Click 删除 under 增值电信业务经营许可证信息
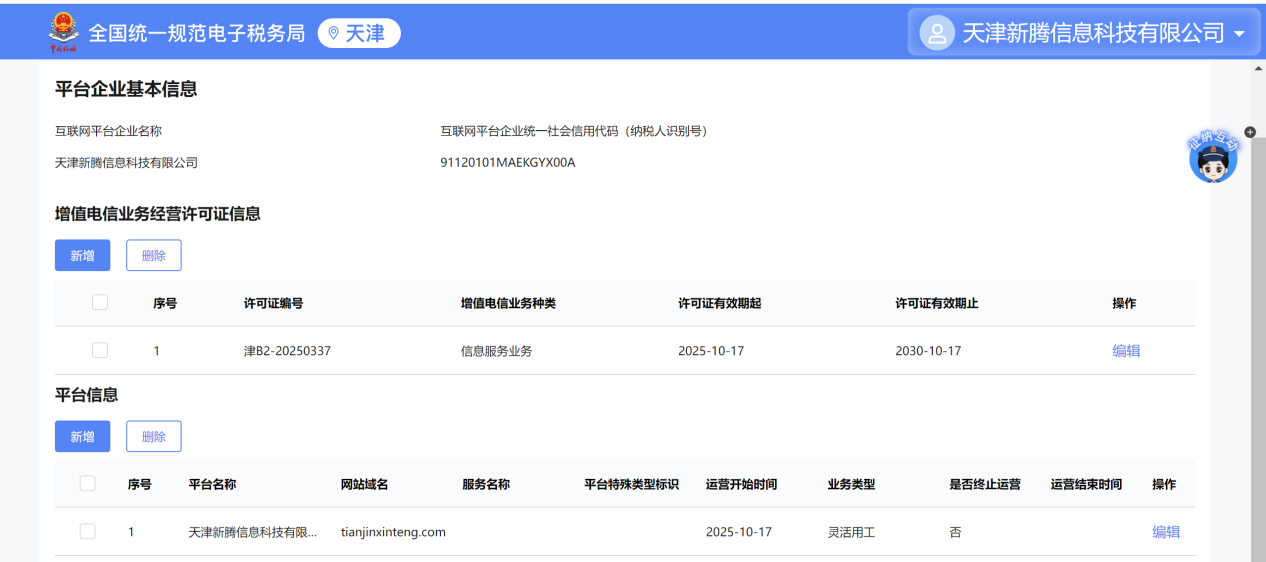 (x=154, y=255)
